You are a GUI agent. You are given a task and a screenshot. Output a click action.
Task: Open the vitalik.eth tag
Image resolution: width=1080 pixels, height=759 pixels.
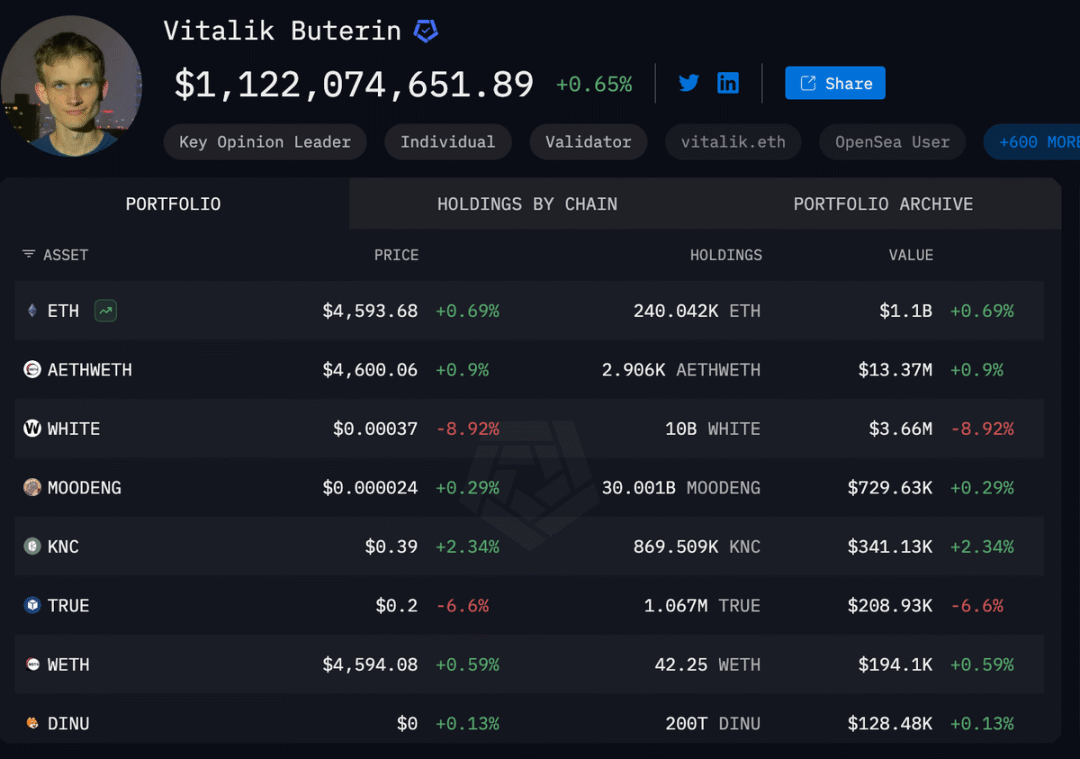click(x=733, y=141)
